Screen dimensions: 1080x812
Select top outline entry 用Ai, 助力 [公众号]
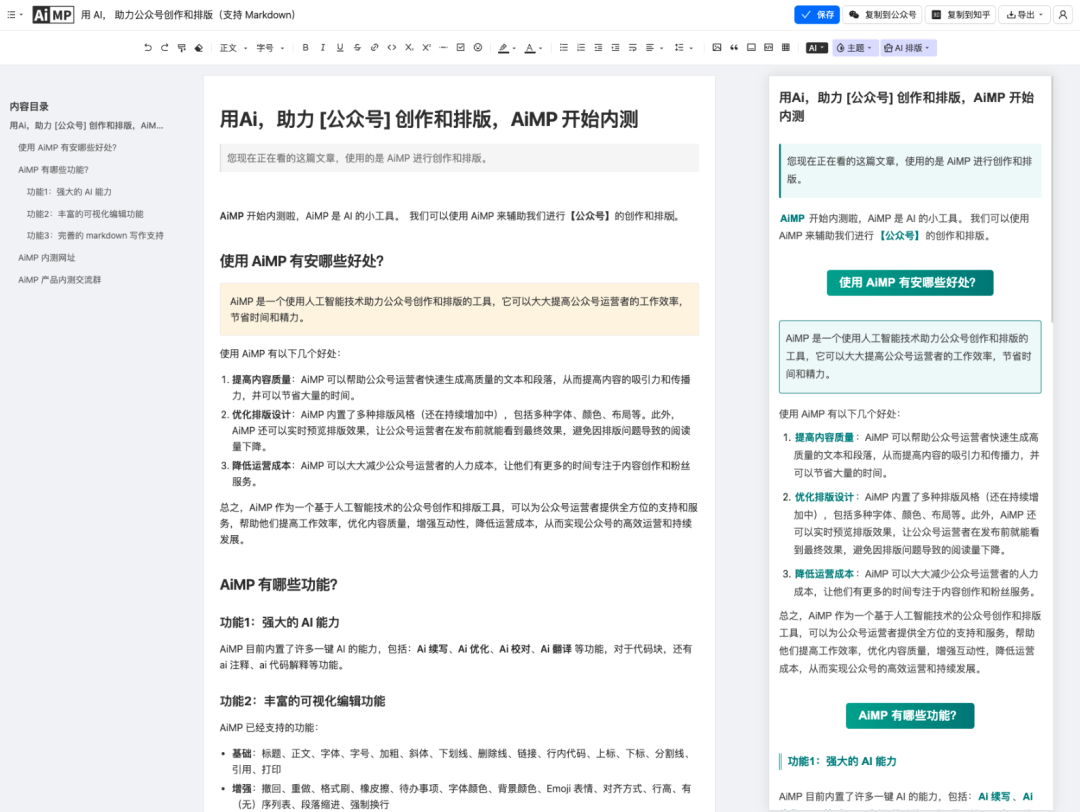coord(86,125)
